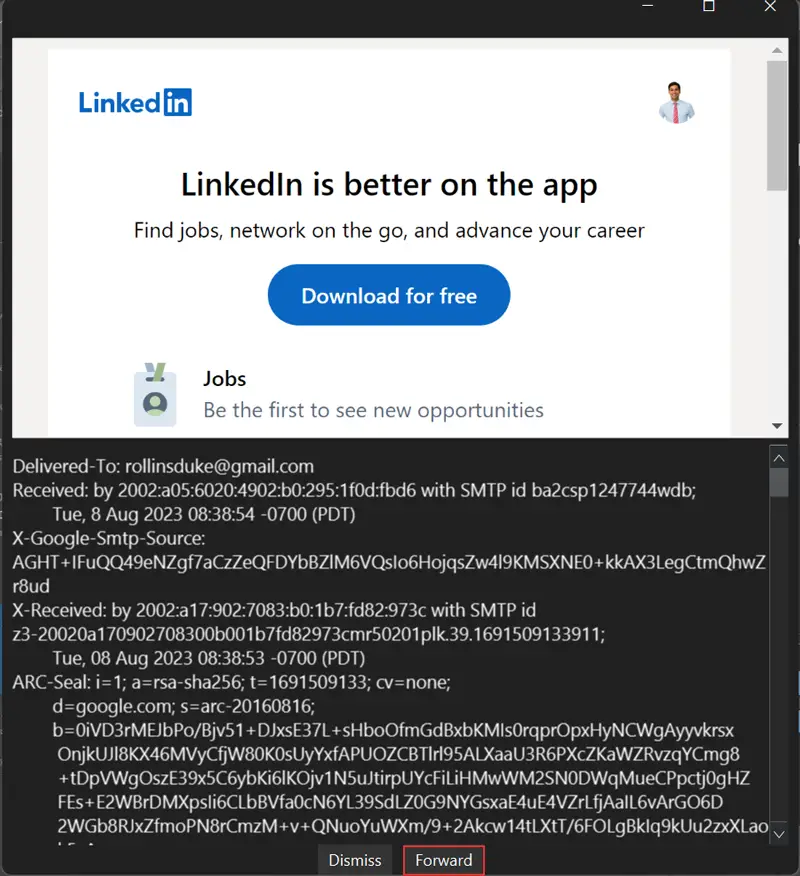
Task: Click the profile photo avatar
Action: [x=676, y=102]
